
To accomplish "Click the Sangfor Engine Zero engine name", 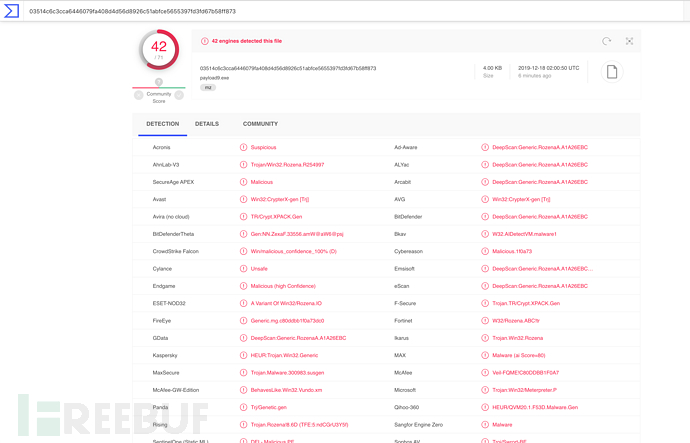I will pyautogui.click(x=418, y=425).
